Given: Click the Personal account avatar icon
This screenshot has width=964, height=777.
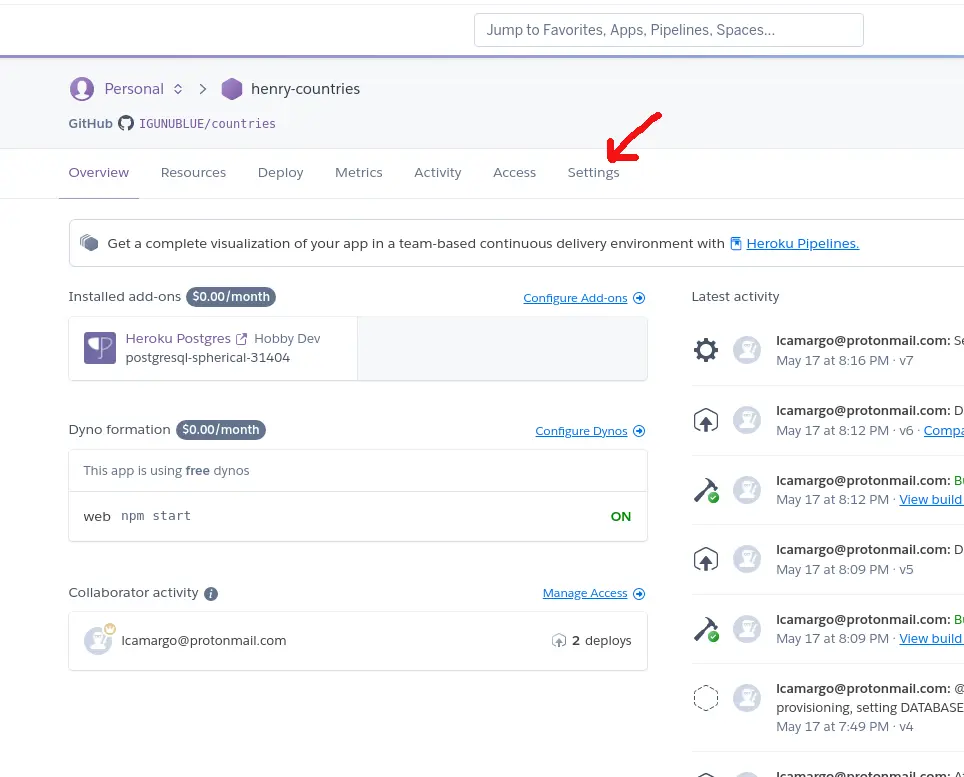Looking at the screenshot, I should pyautogui.click(x=82, y=89).
